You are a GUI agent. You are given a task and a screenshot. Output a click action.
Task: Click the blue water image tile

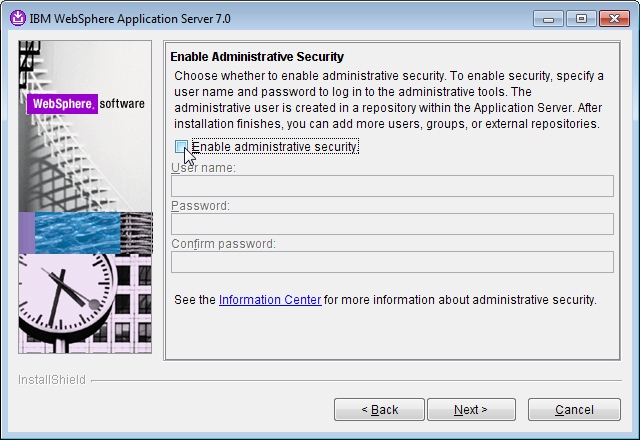(90, 232)
